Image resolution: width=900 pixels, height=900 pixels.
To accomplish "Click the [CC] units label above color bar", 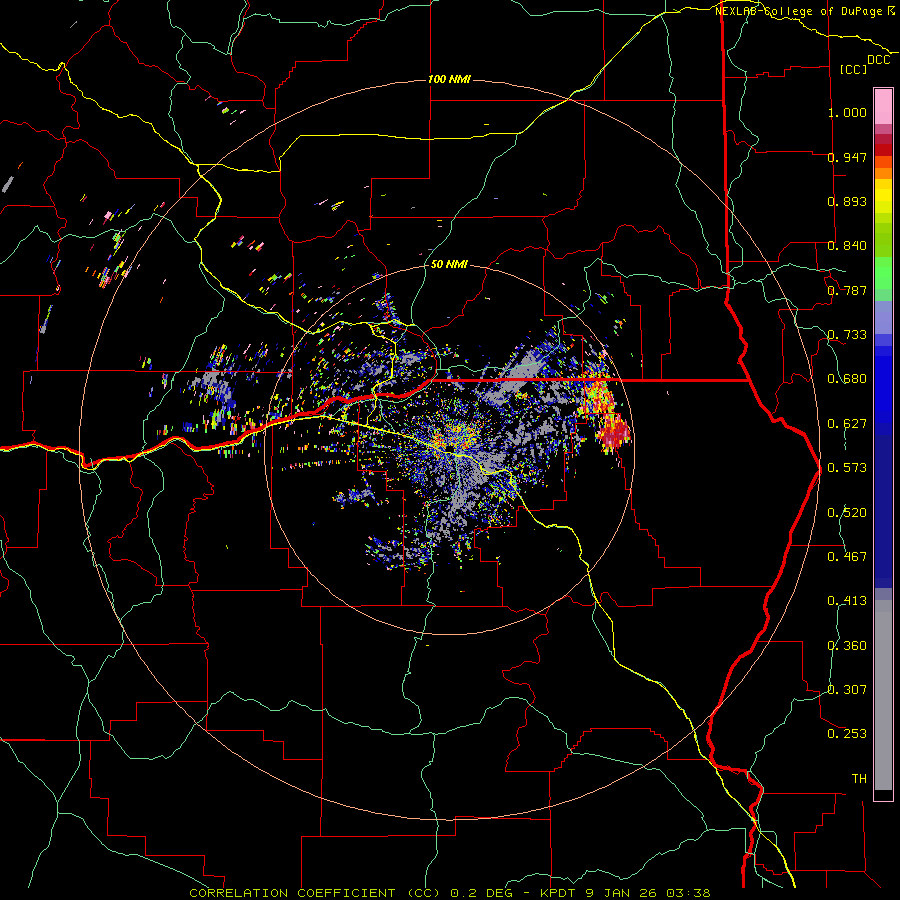I will click(x=854, y=69).
